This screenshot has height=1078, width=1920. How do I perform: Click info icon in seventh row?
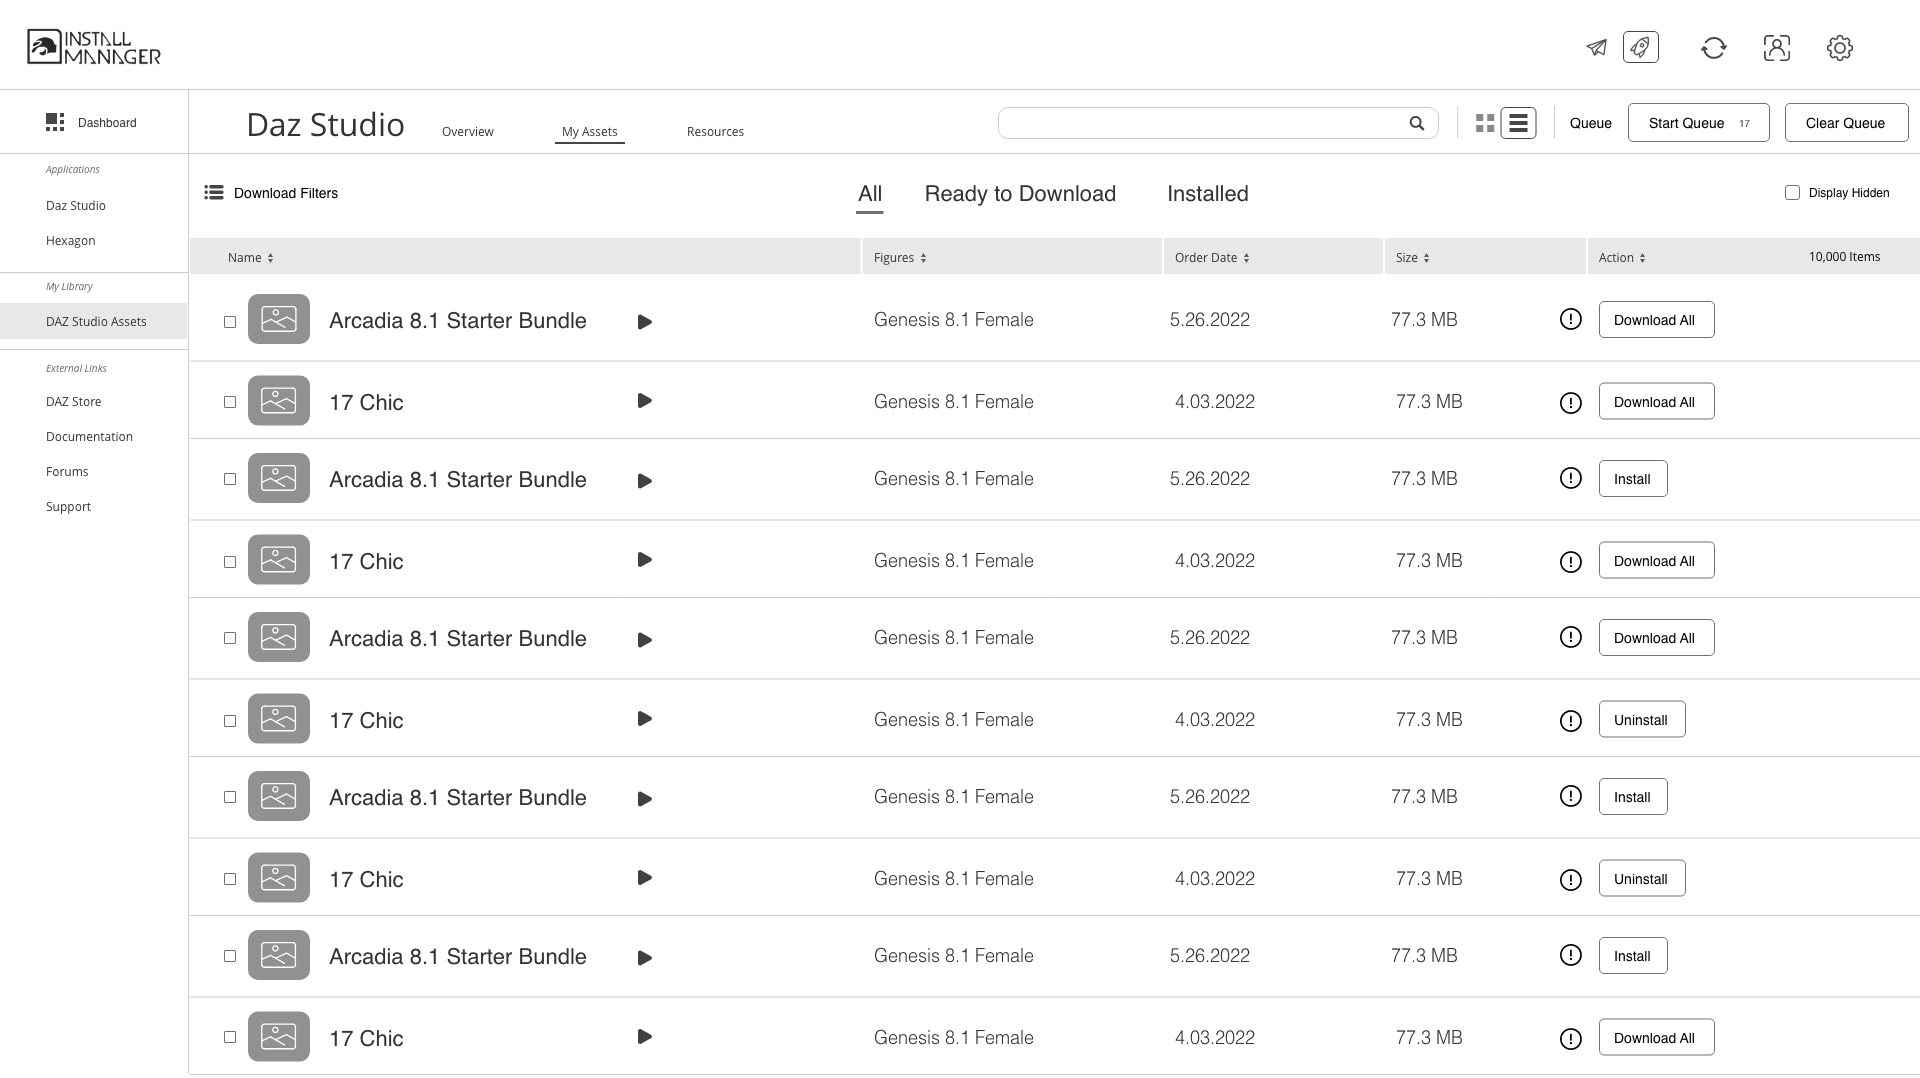1571,796
